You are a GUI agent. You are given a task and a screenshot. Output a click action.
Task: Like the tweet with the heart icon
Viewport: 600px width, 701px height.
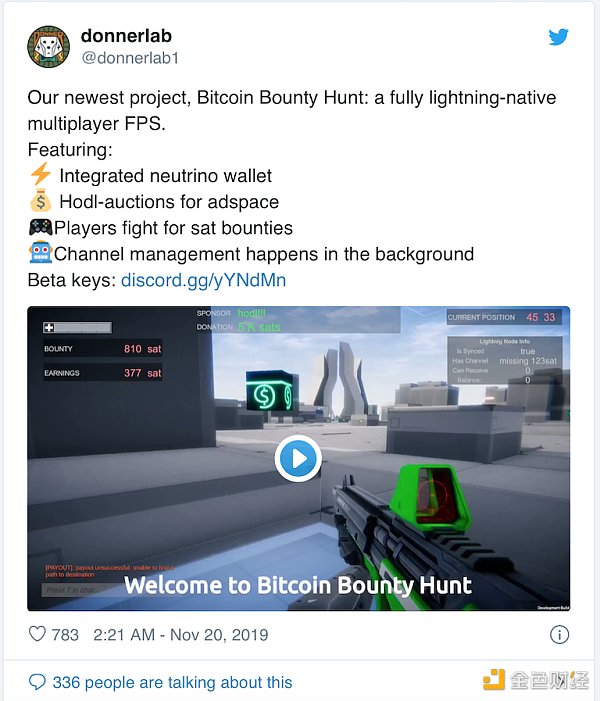37,634
